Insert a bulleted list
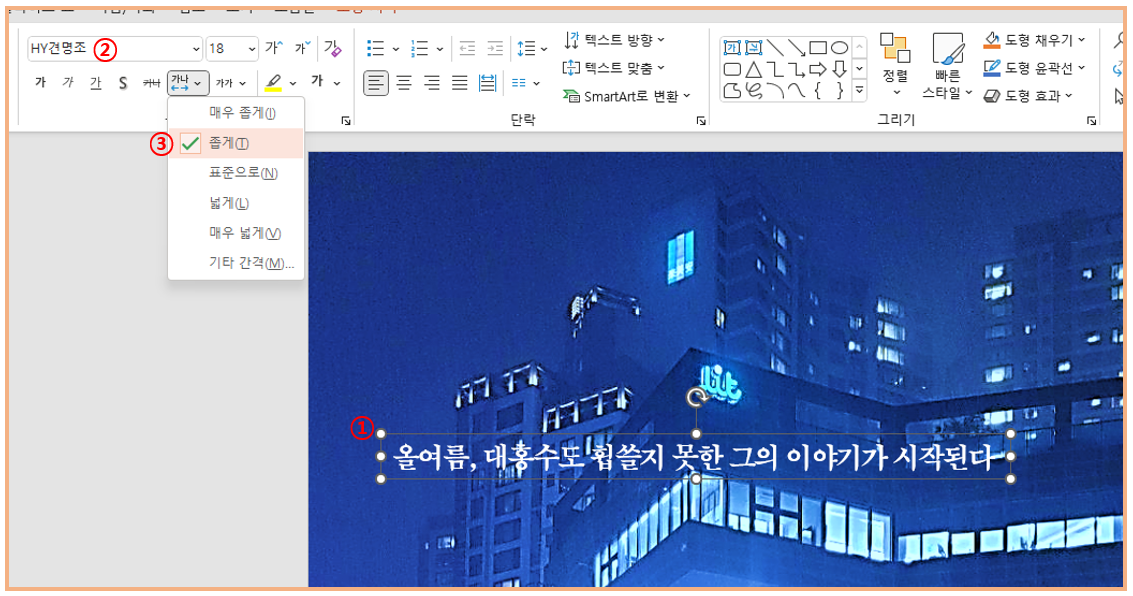Viewport: 1133px width, 596px height. click(376, 48)
